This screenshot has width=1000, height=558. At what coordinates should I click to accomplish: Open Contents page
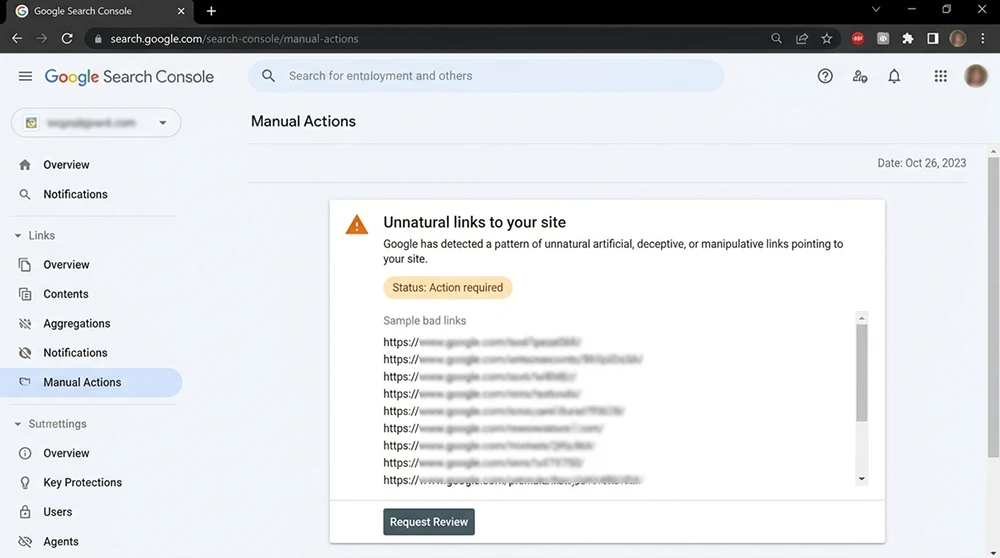click(66, 294)
